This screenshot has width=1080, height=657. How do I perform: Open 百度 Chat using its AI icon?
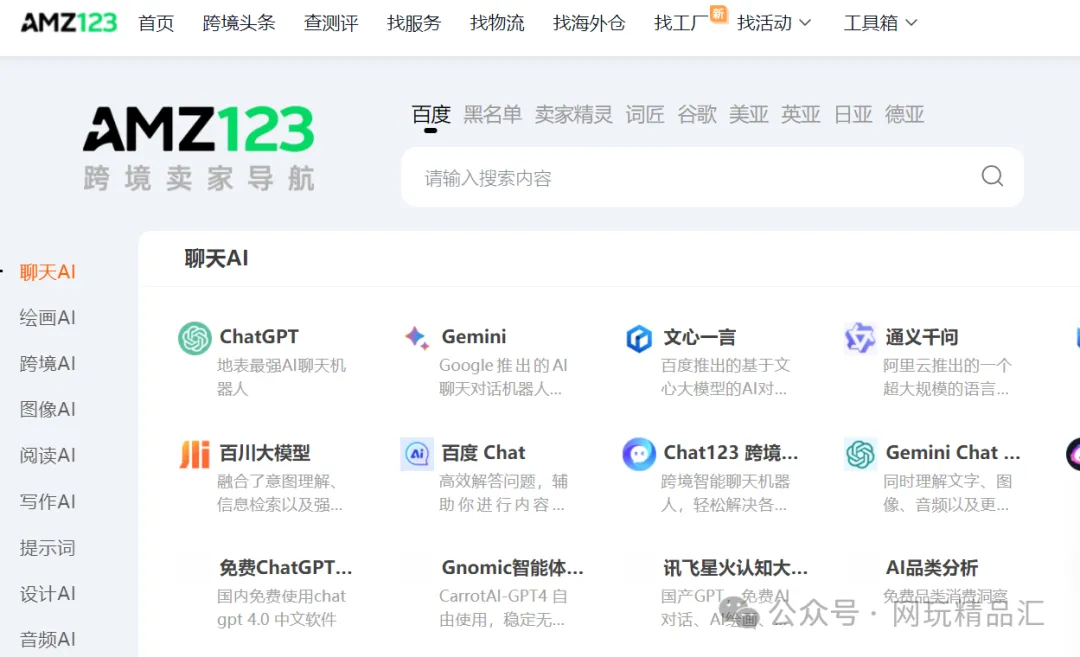(418, 453)
